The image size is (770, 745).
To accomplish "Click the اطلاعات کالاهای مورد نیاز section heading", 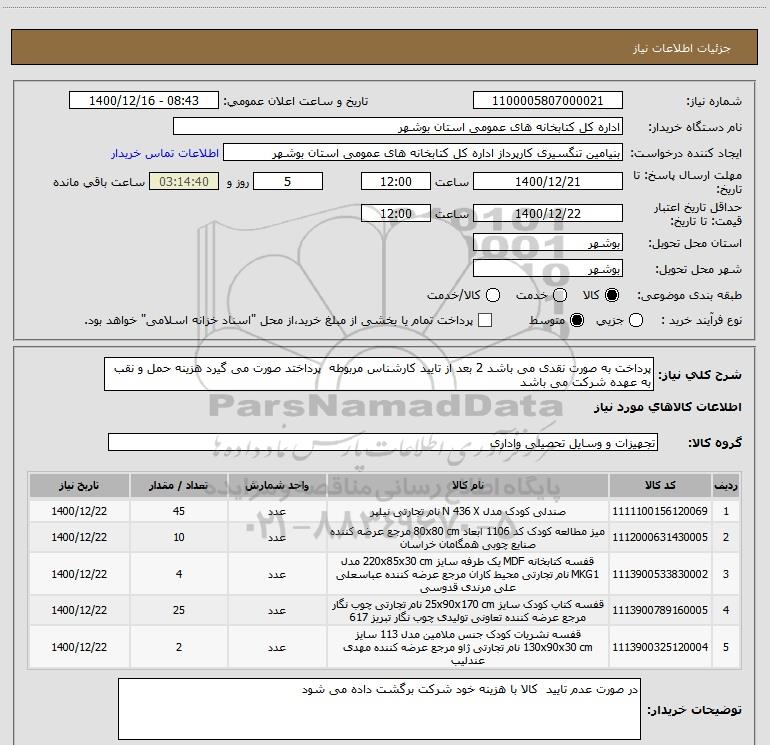I will (667, 407).
